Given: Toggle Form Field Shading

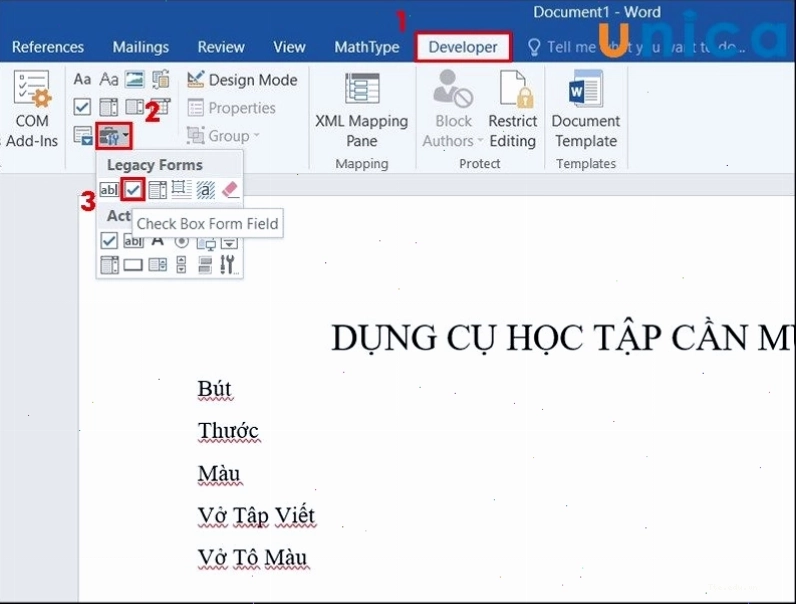Looking at the screenshot, I should 206,190.
